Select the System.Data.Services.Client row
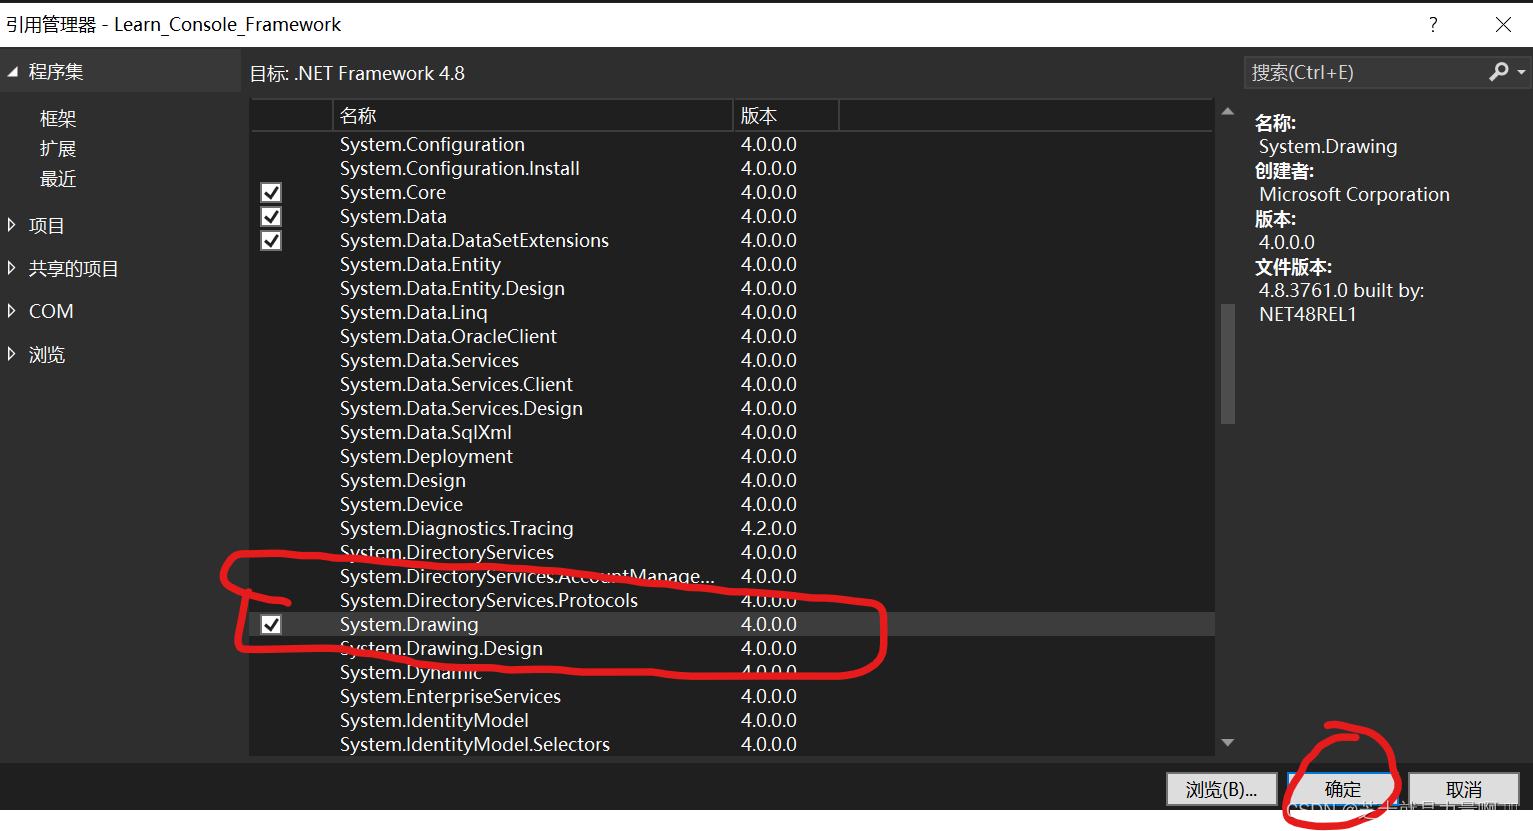 point(732,385)
